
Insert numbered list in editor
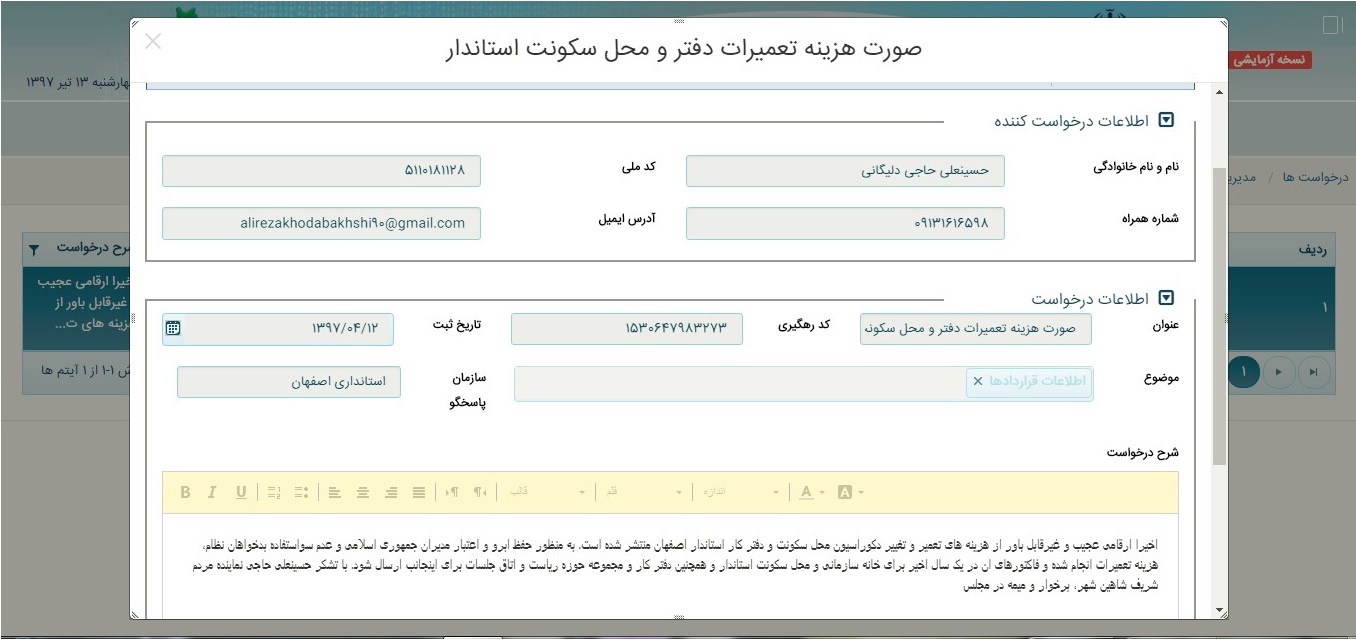[x=274, y=492]
